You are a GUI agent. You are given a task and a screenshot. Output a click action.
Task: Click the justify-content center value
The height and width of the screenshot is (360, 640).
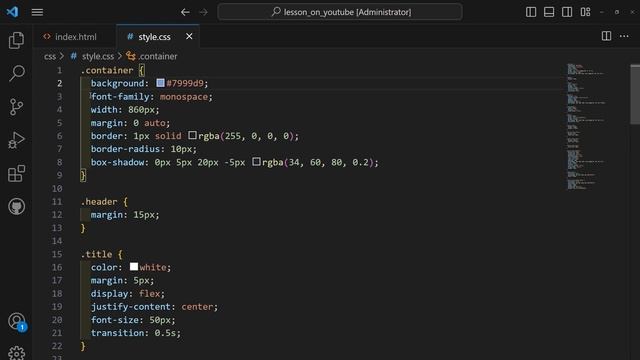point(197,307)
